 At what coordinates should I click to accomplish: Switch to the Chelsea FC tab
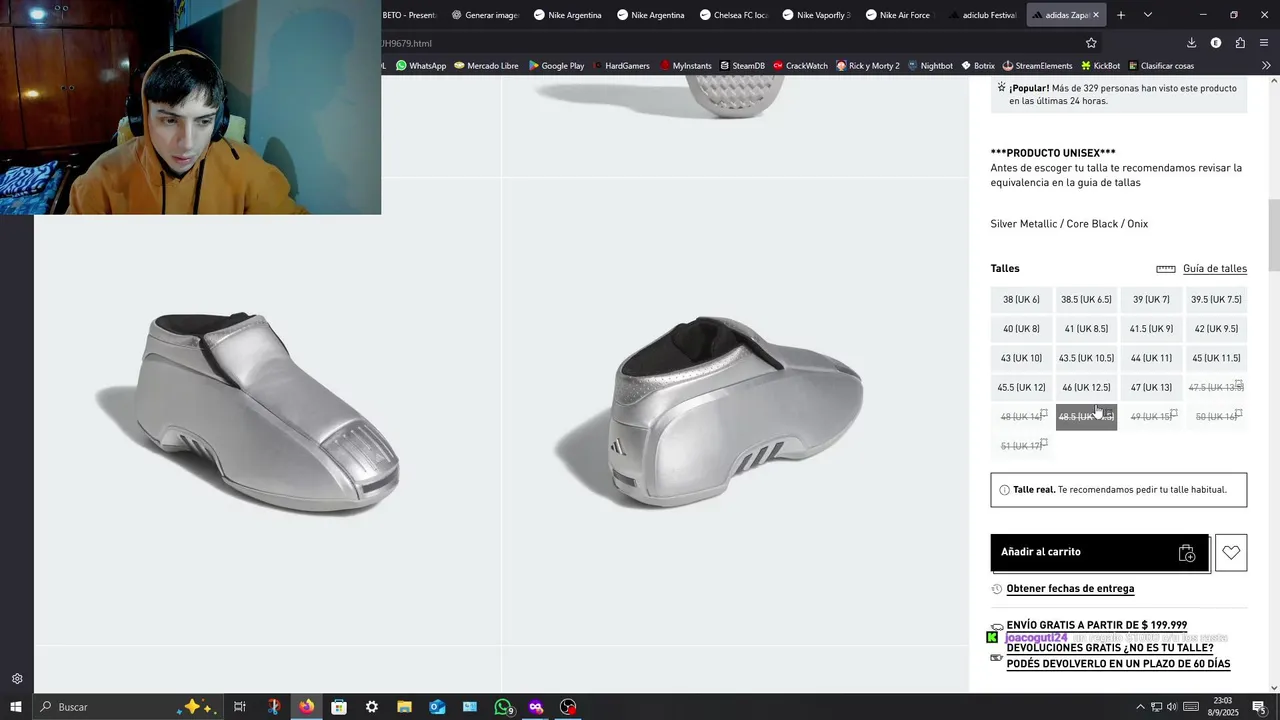(x=732, y=15)
